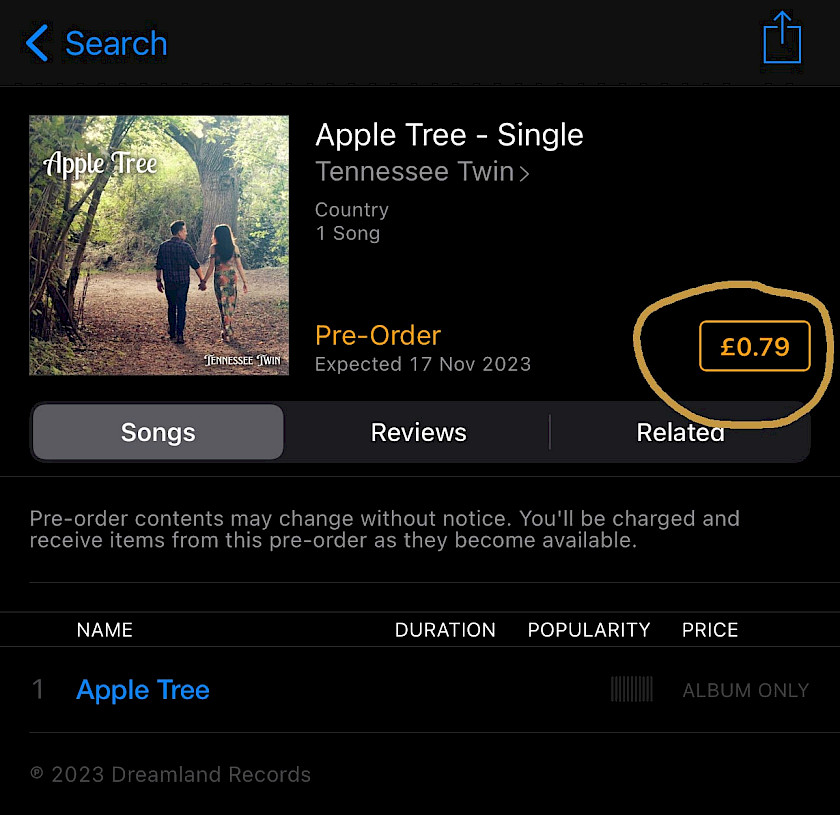Tap the POPULARITY column header

588,630
